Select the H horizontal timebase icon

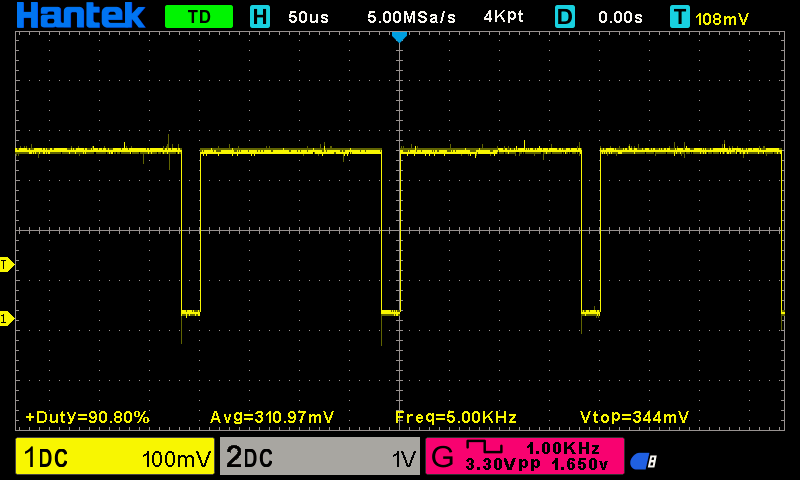tap(259, 17)
